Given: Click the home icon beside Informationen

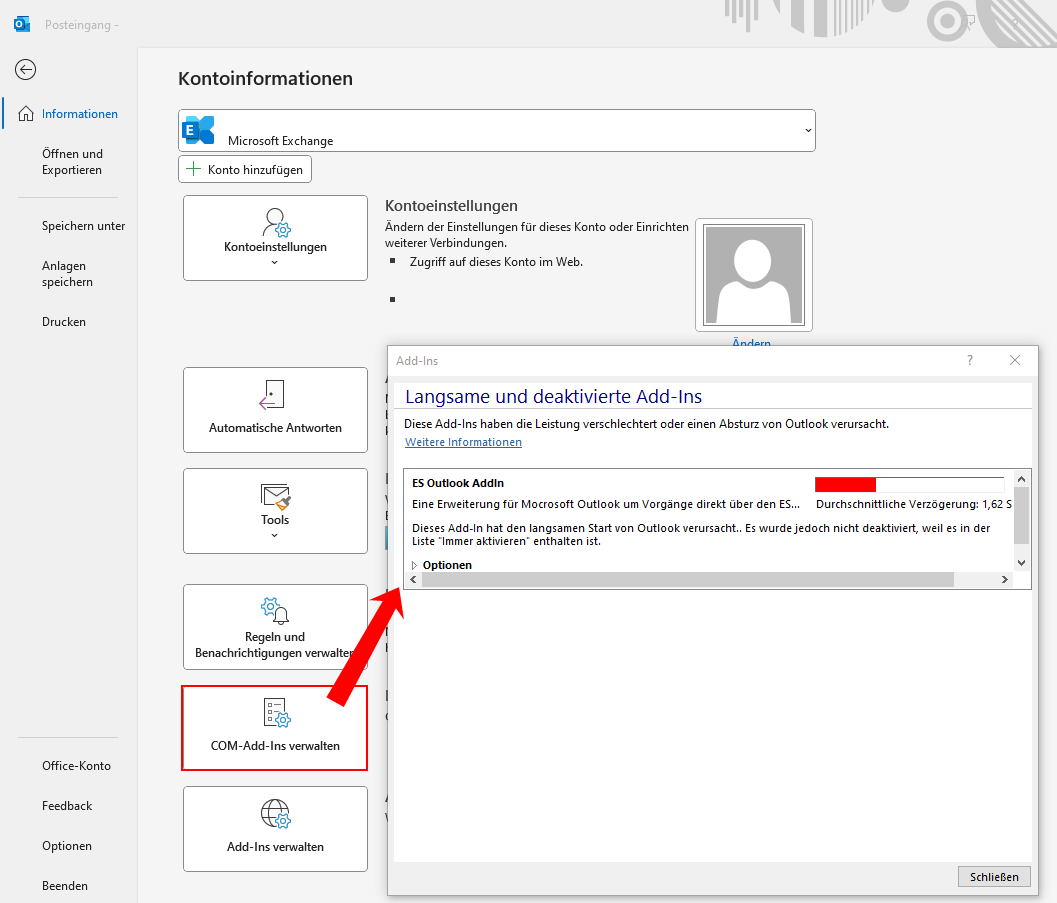Looking at the screenshot, I should click(x=26, y=113).
